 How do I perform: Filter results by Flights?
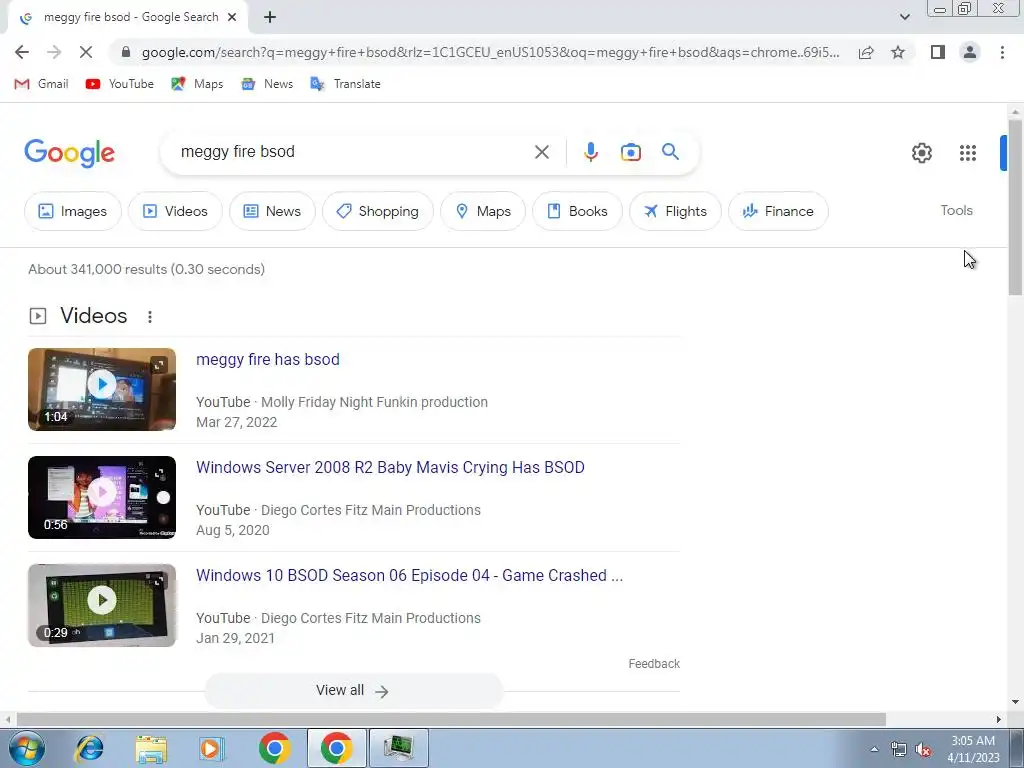[675, 211]
